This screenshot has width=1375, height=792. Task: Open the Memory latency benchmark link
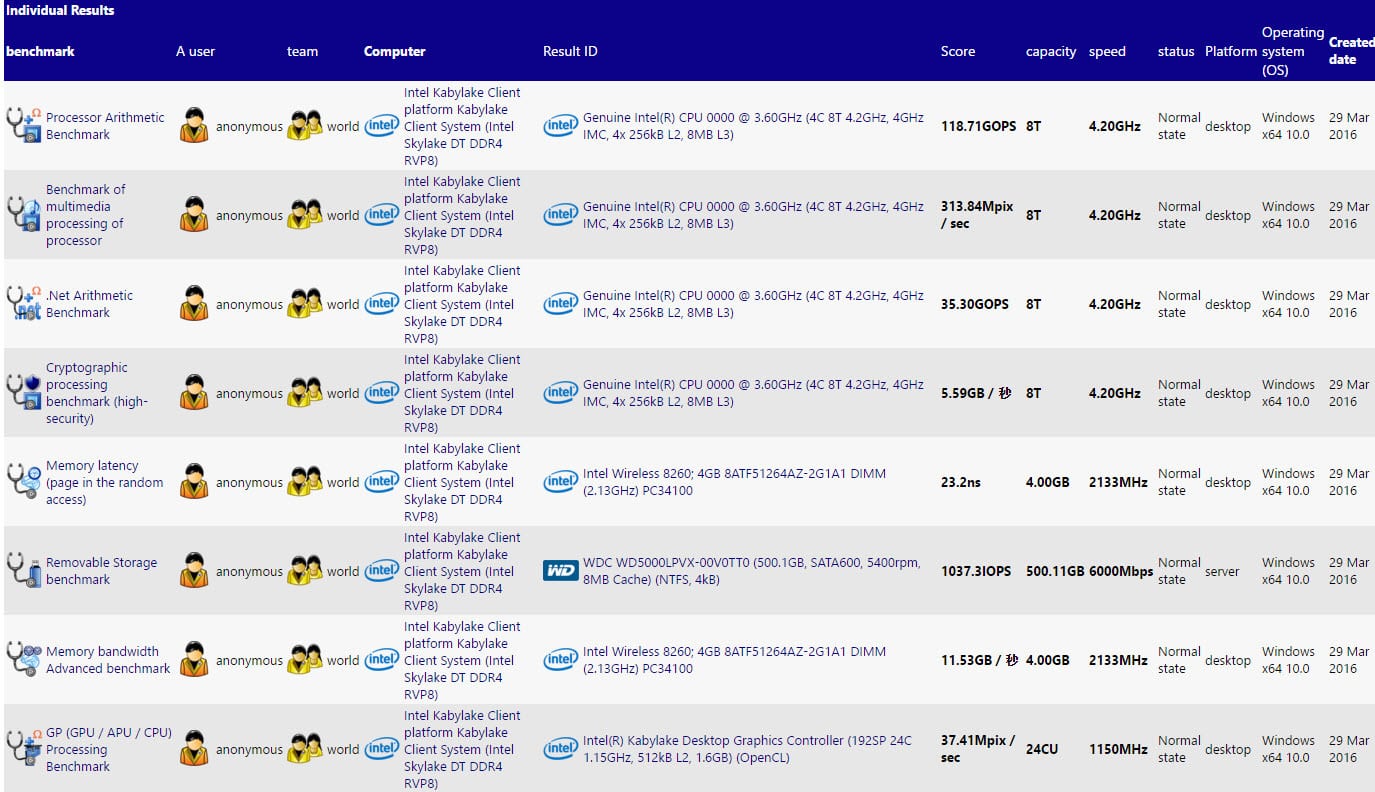[x=104, y=482]
